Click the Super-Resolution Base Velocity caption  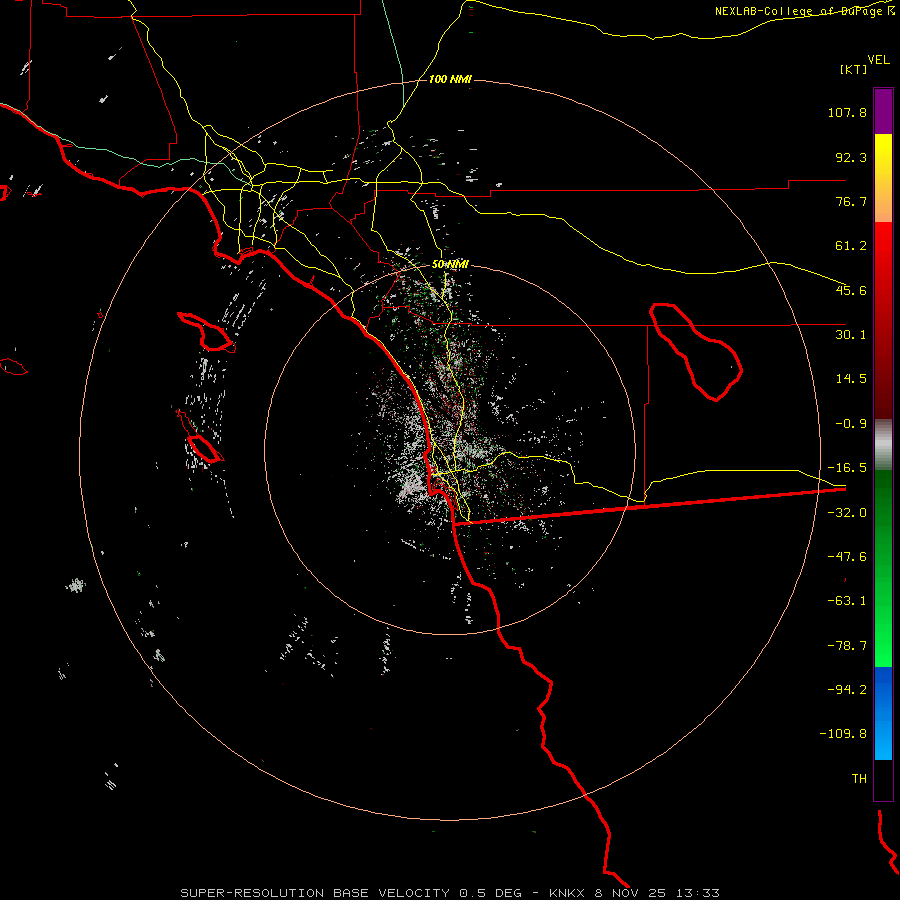coord(450,893)
